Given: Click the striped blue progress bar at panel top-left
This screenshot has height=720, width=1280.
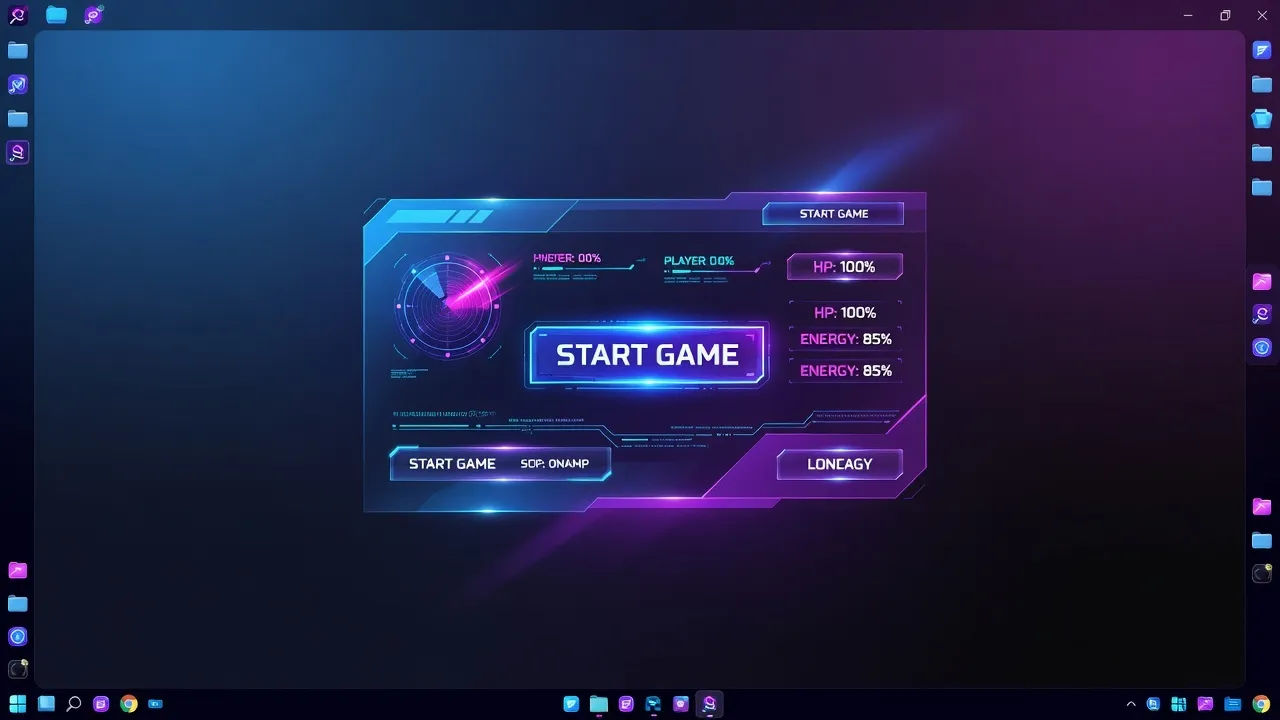Looking at the screenshot, I should (x=440, y=216).
